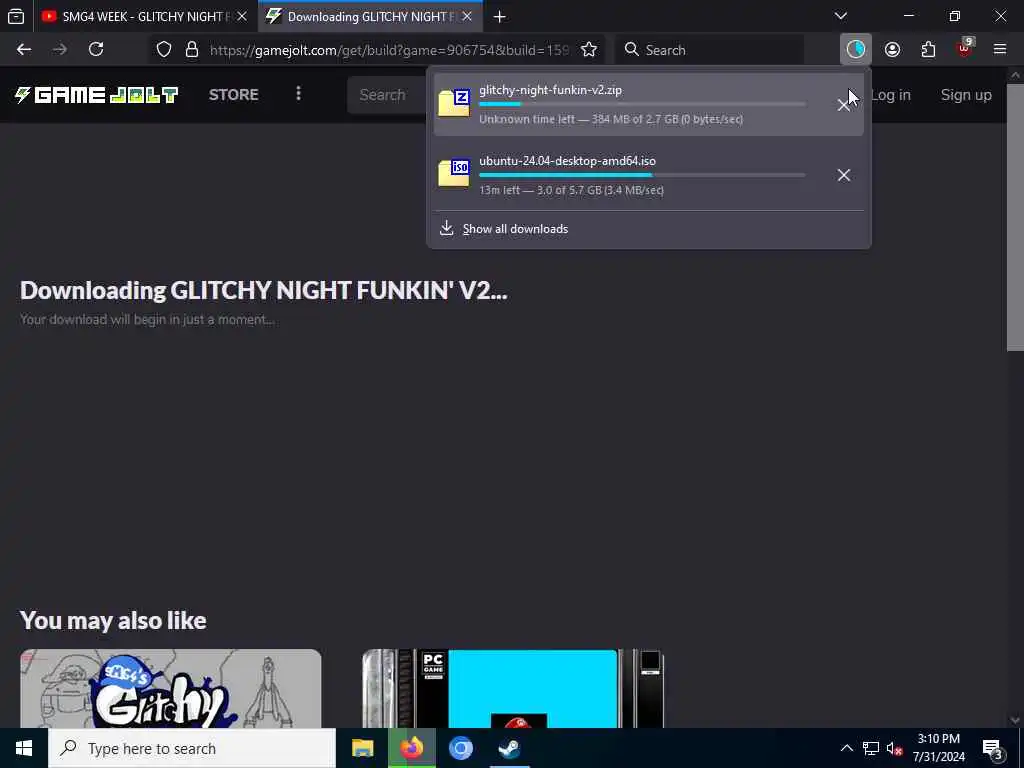The width and height of the screenshot is (1024, 768).
Task: Open Firefox account icon
Action: click(892, 50)
